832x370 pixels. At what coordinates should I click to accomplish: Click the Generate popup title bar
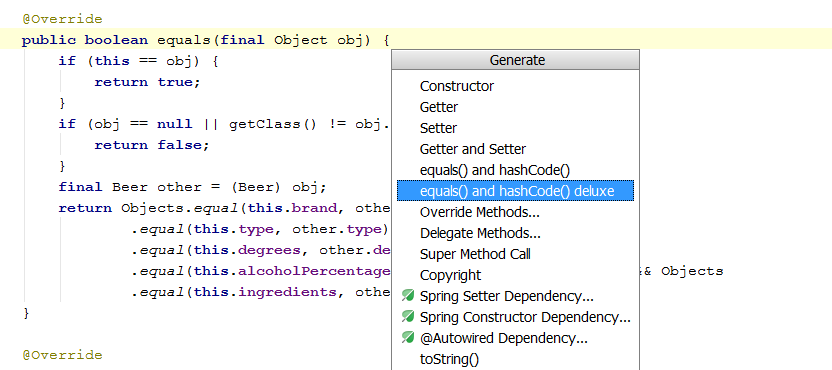point(516,60)
